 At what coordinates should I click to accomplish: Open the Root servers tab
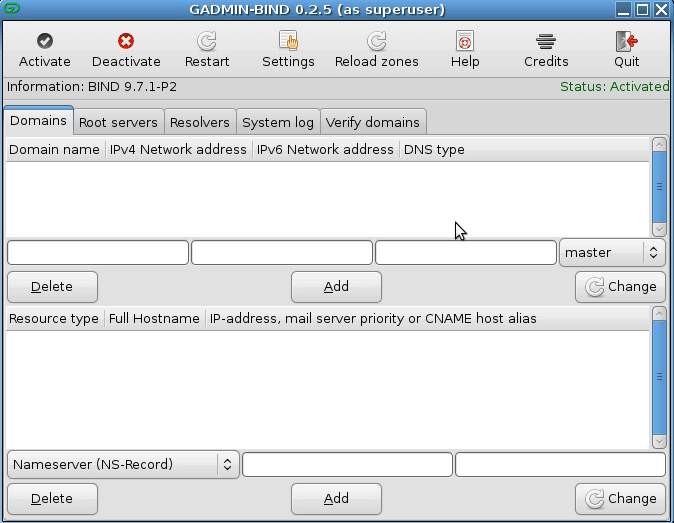pos(118,122)
